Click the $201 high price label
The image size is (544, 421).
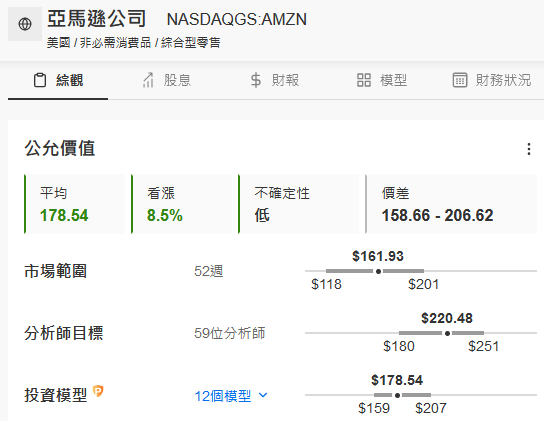(424, 284)
